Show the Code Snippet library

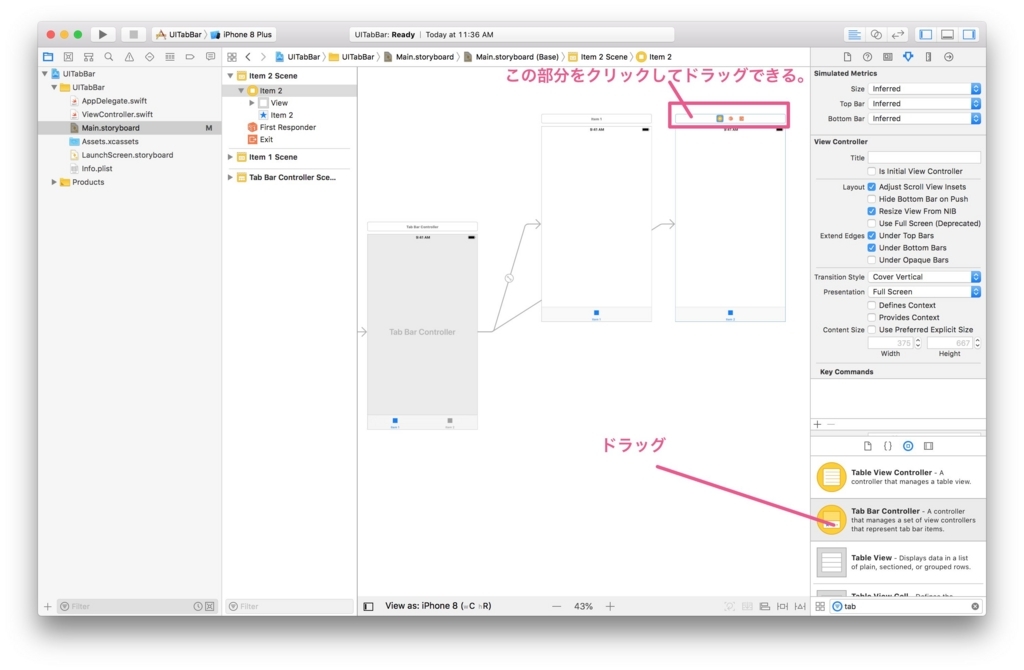[888, 446]
